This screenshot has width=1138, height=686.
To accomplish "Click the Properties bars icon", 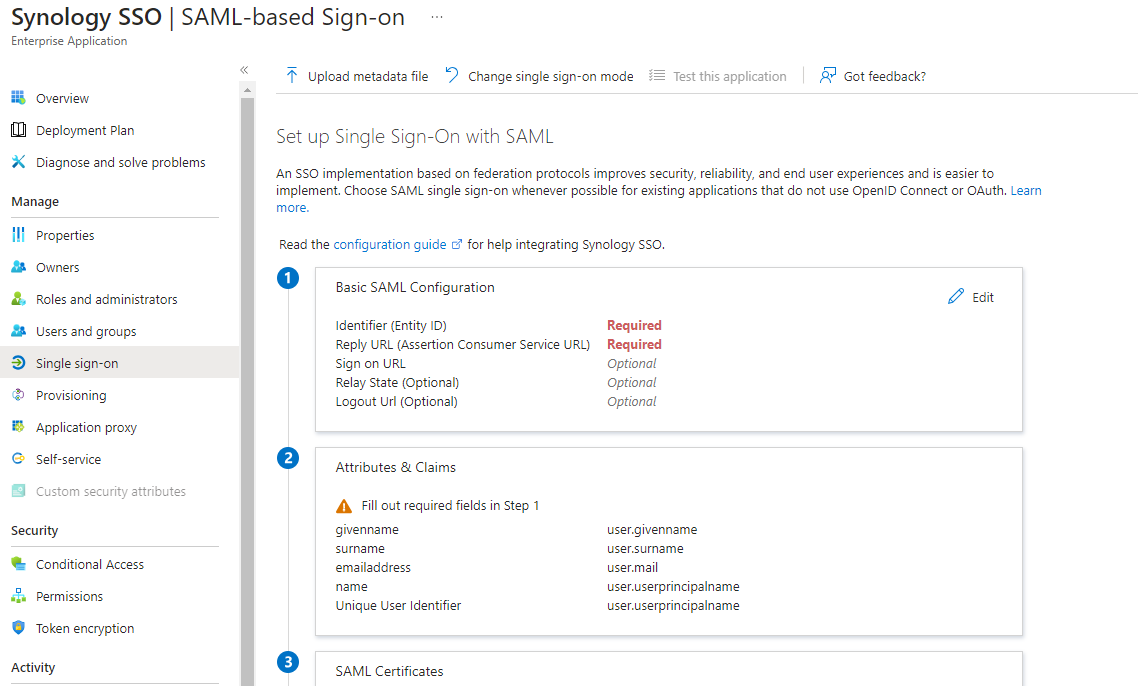I will tap(18, 234).
